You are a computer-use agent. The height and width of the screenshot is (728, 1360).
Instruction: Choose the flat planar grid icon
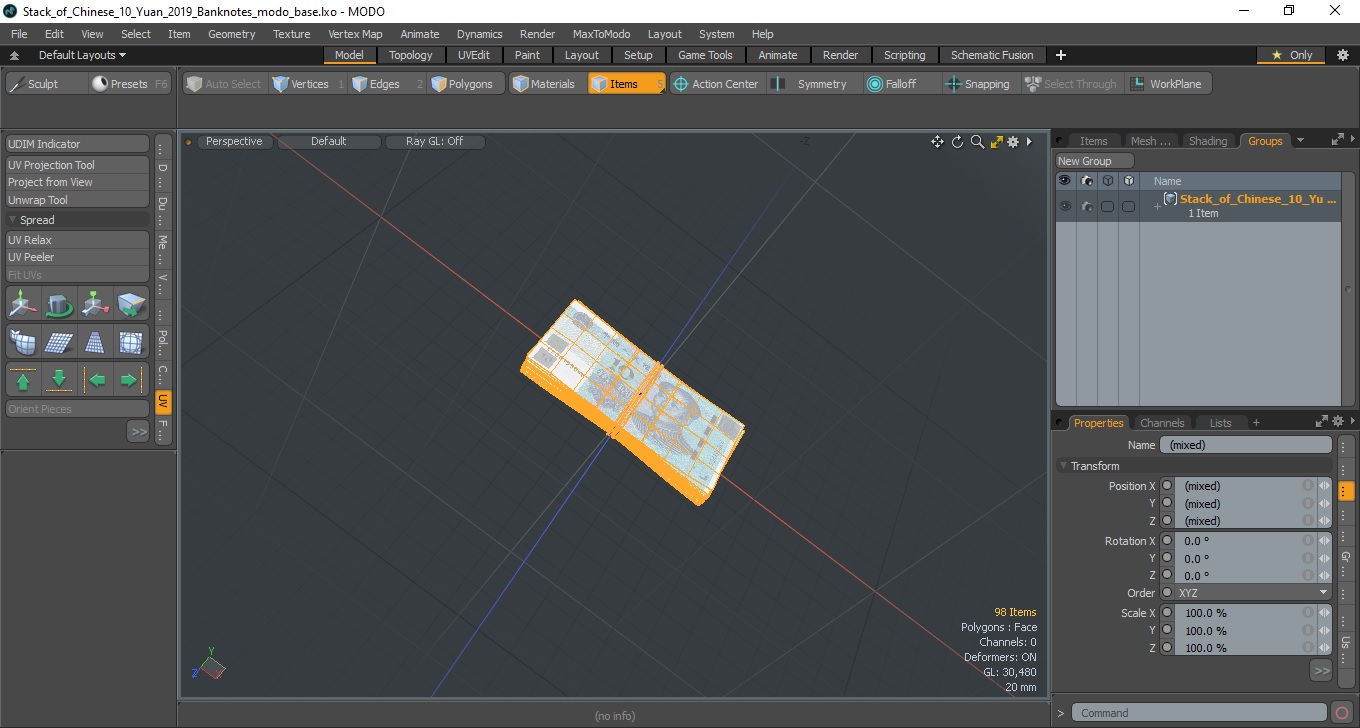tap(59, 342)
